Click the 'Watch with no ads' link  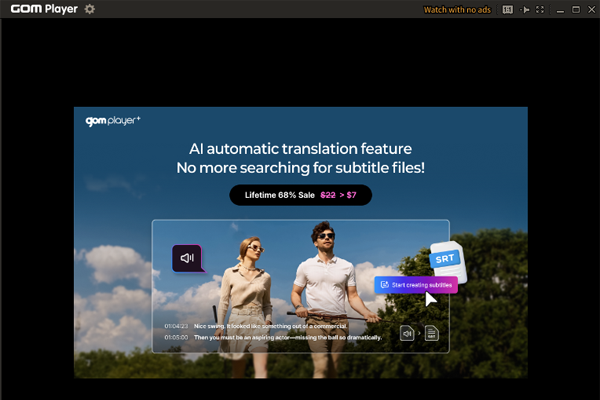tap(457, 9)
